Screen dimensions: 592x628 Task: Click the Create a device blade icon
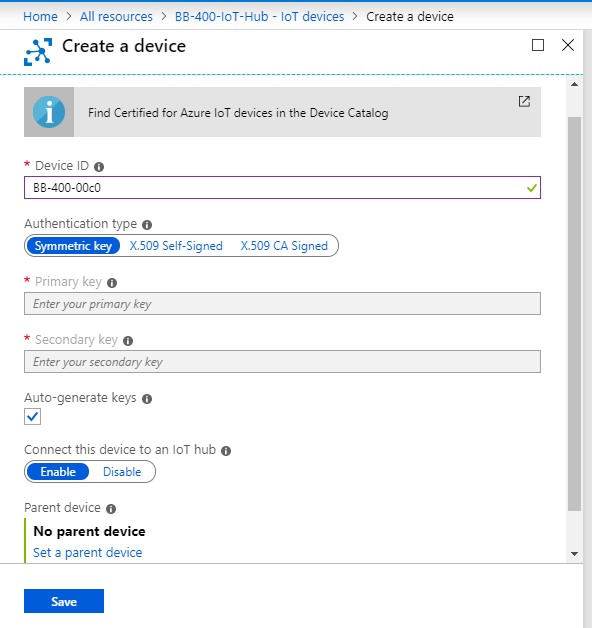[x=38, y=52]
